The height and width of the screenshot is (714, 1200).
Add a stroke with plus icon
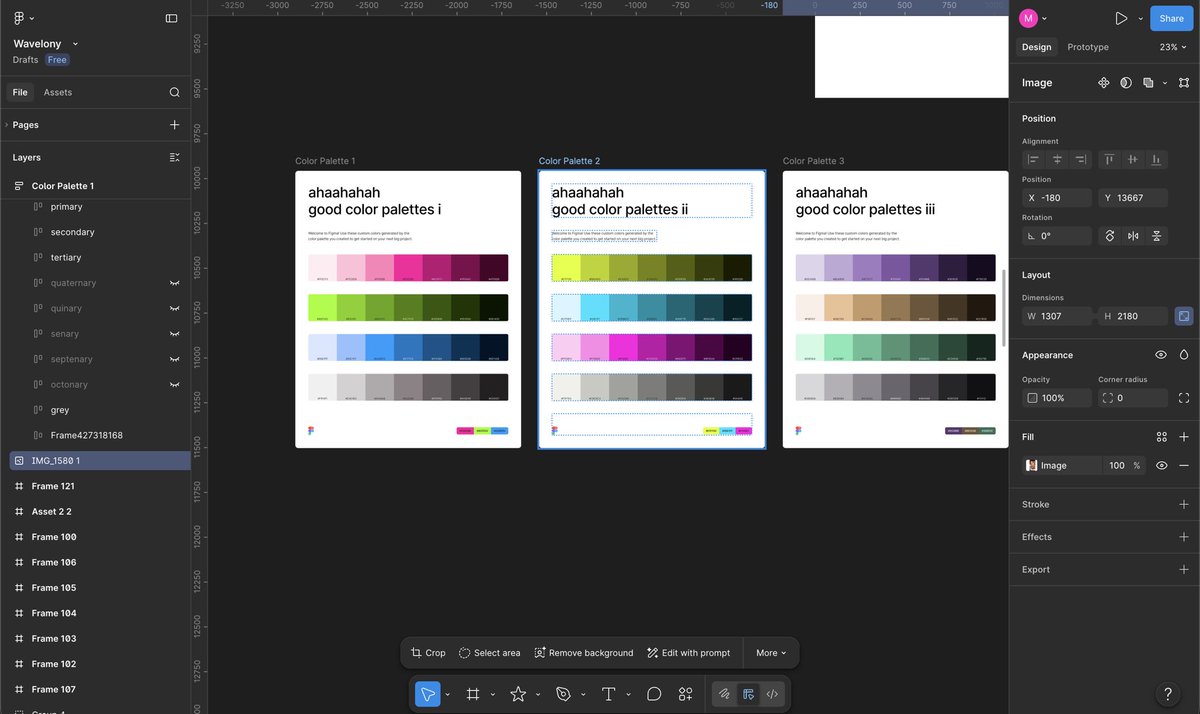tap(1184, 505)
